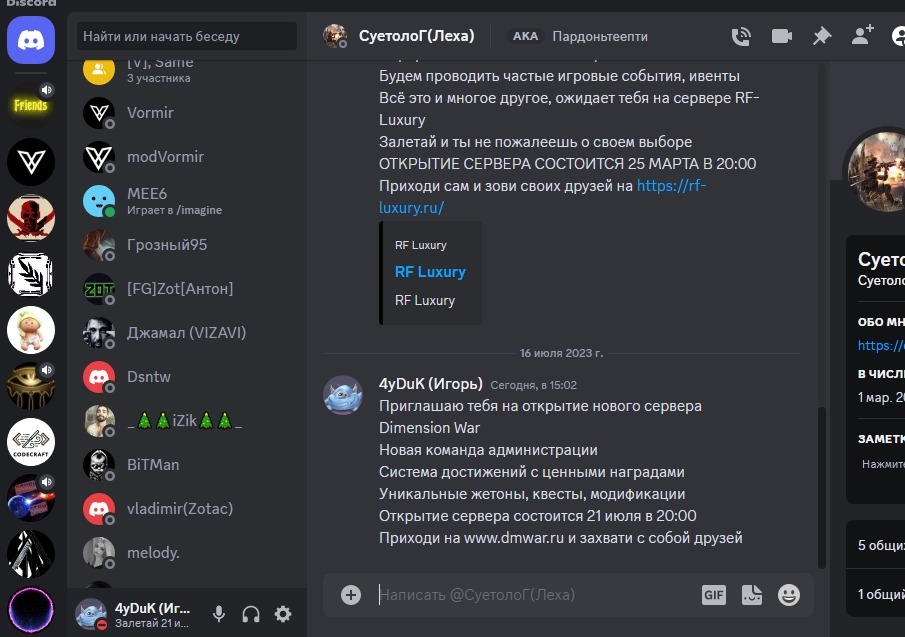Toggle headphones deafen
The height and width of the screenshot is (637, 905).
click(251, 614)
